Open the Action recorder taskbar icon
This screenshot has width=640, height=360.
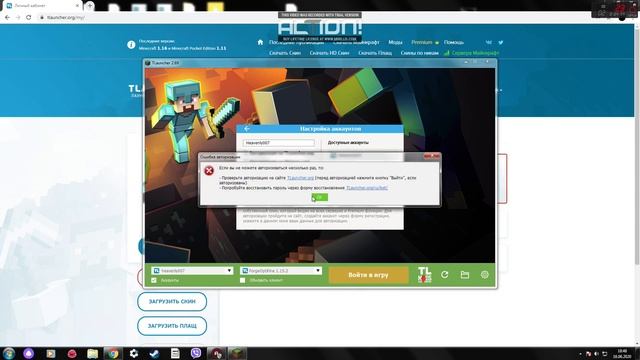tap(217, 353)
